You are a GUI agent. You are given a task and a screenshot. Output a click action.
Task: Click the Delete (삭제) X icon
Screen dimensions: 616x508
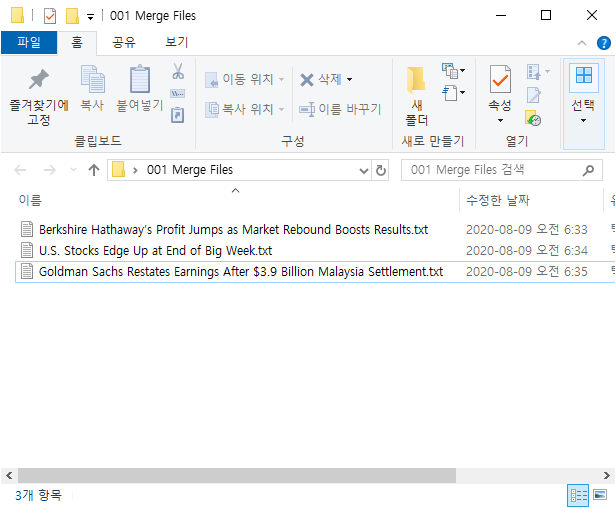[x=307, y=80]
